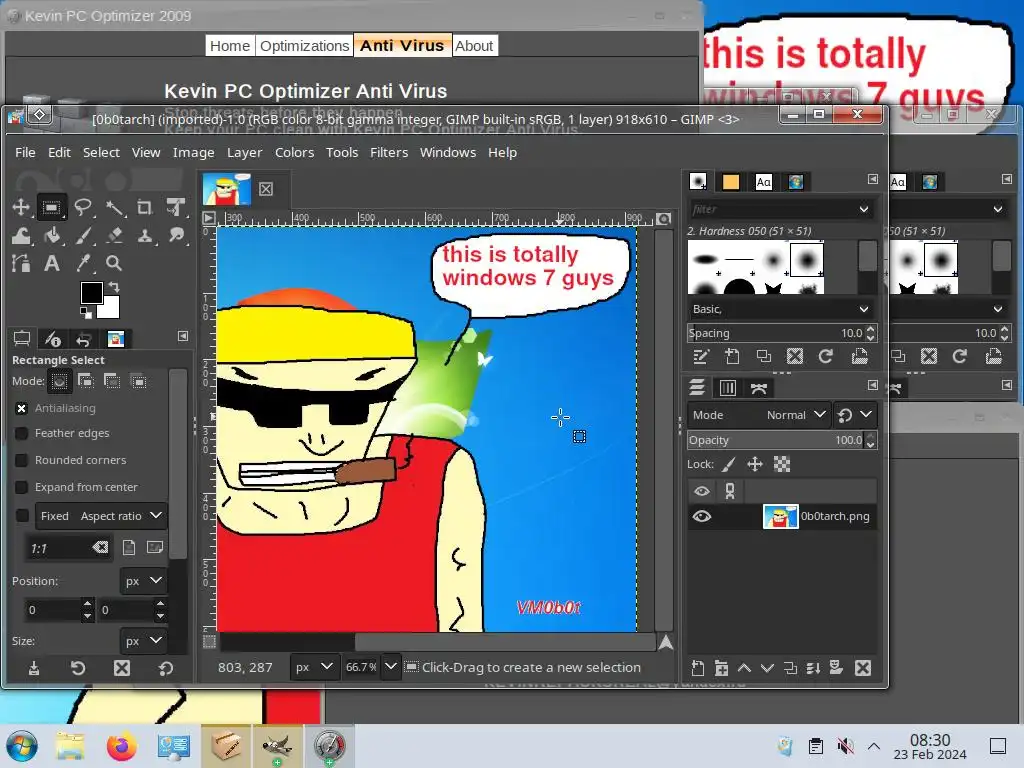Viewport: 1024px width, 768px height.
Task: Switch to Home tab in Kevin PC Optimizer
Action: pyautogui.click(x=230, y=46)
